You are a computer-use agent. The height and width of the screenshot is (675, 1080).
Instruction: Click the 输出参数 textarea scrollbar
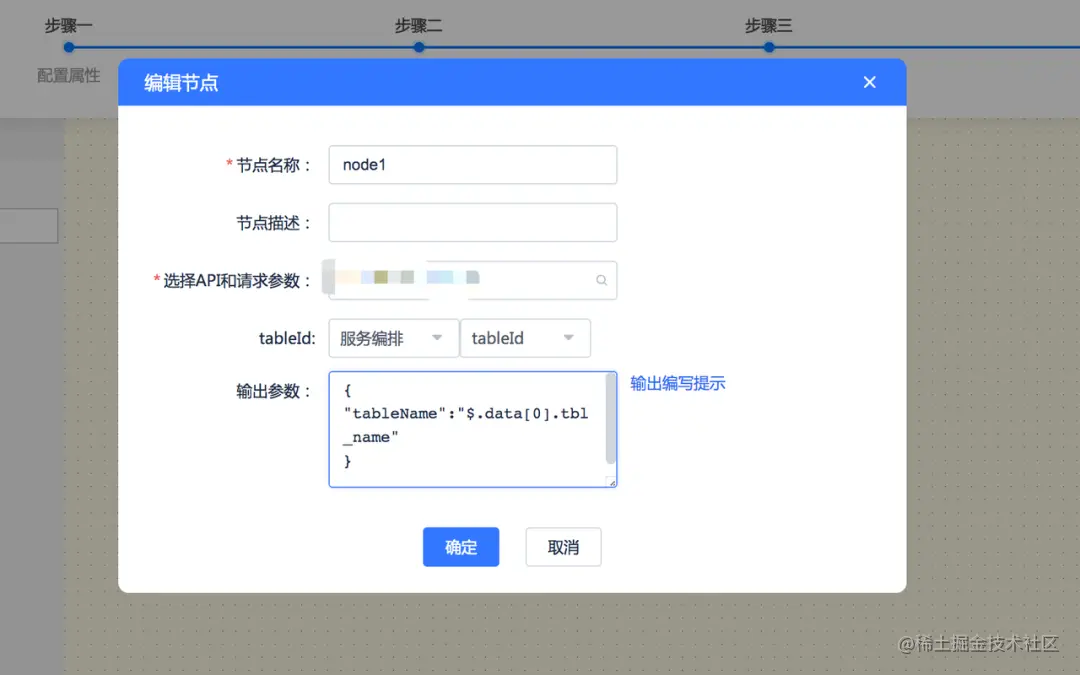click(610, 419)
